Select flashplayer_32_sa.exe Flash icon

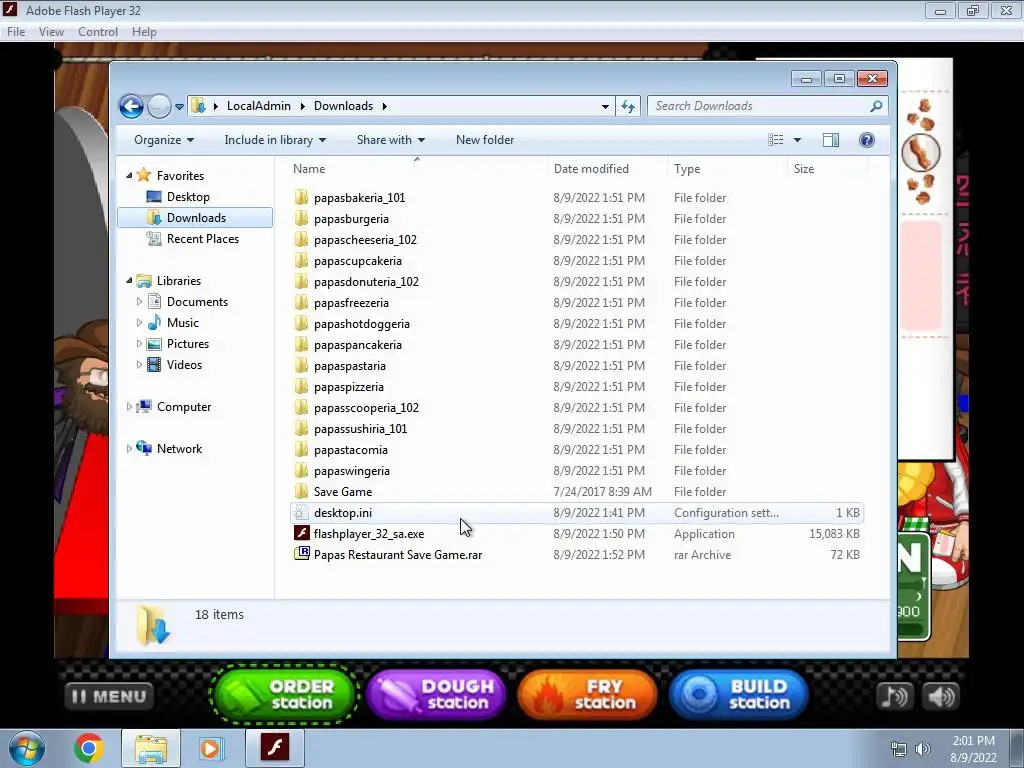click(301, 534)
